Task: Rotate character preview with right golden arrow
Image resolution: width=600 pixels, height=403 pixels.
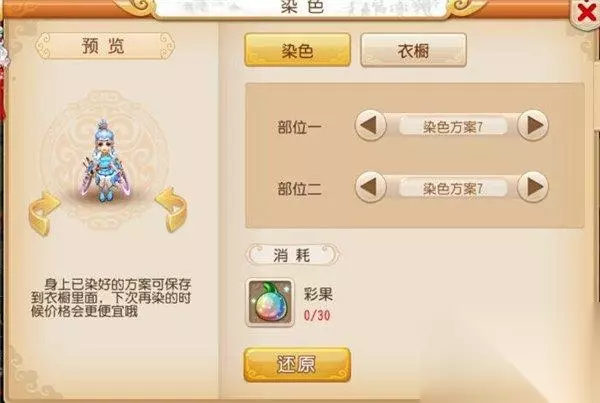Action: tap(172, 209)
